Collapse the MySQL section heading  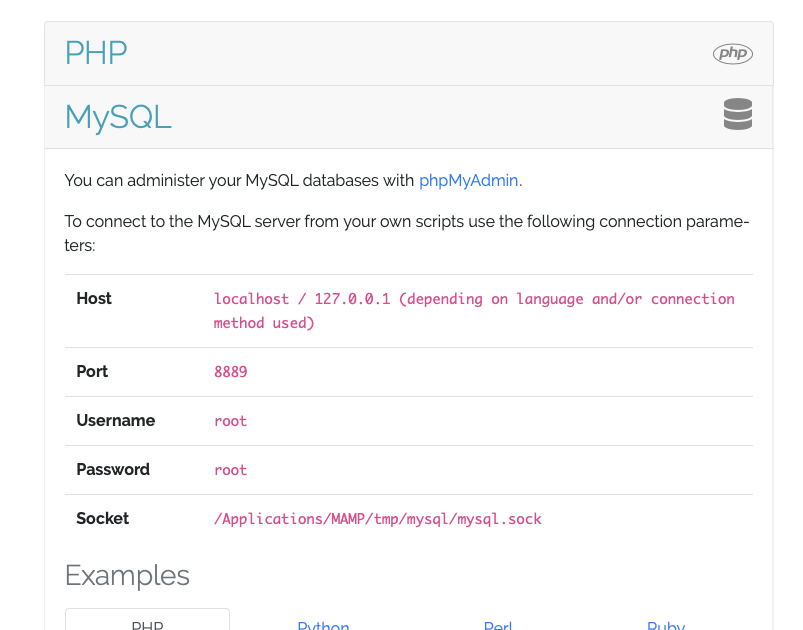[118, 117]
